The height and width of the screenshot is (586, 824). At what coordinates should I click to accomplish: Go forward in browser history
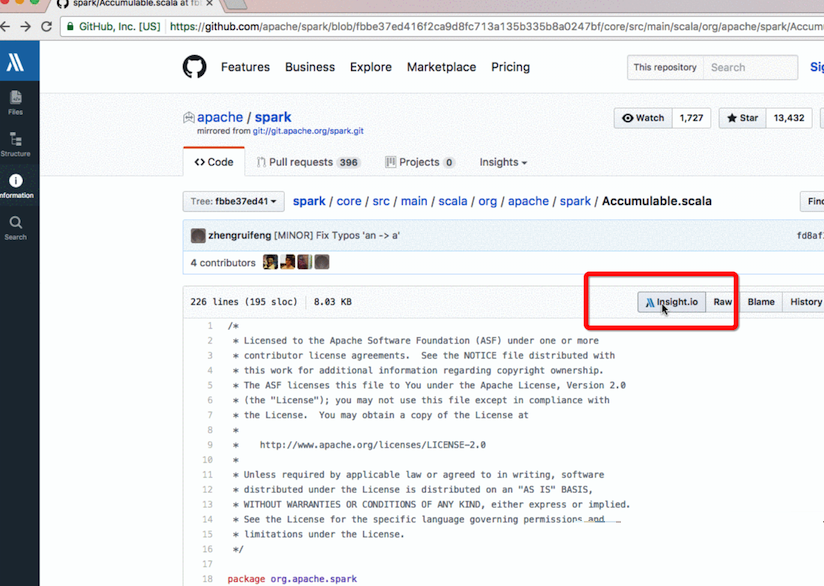coord(25,26)
